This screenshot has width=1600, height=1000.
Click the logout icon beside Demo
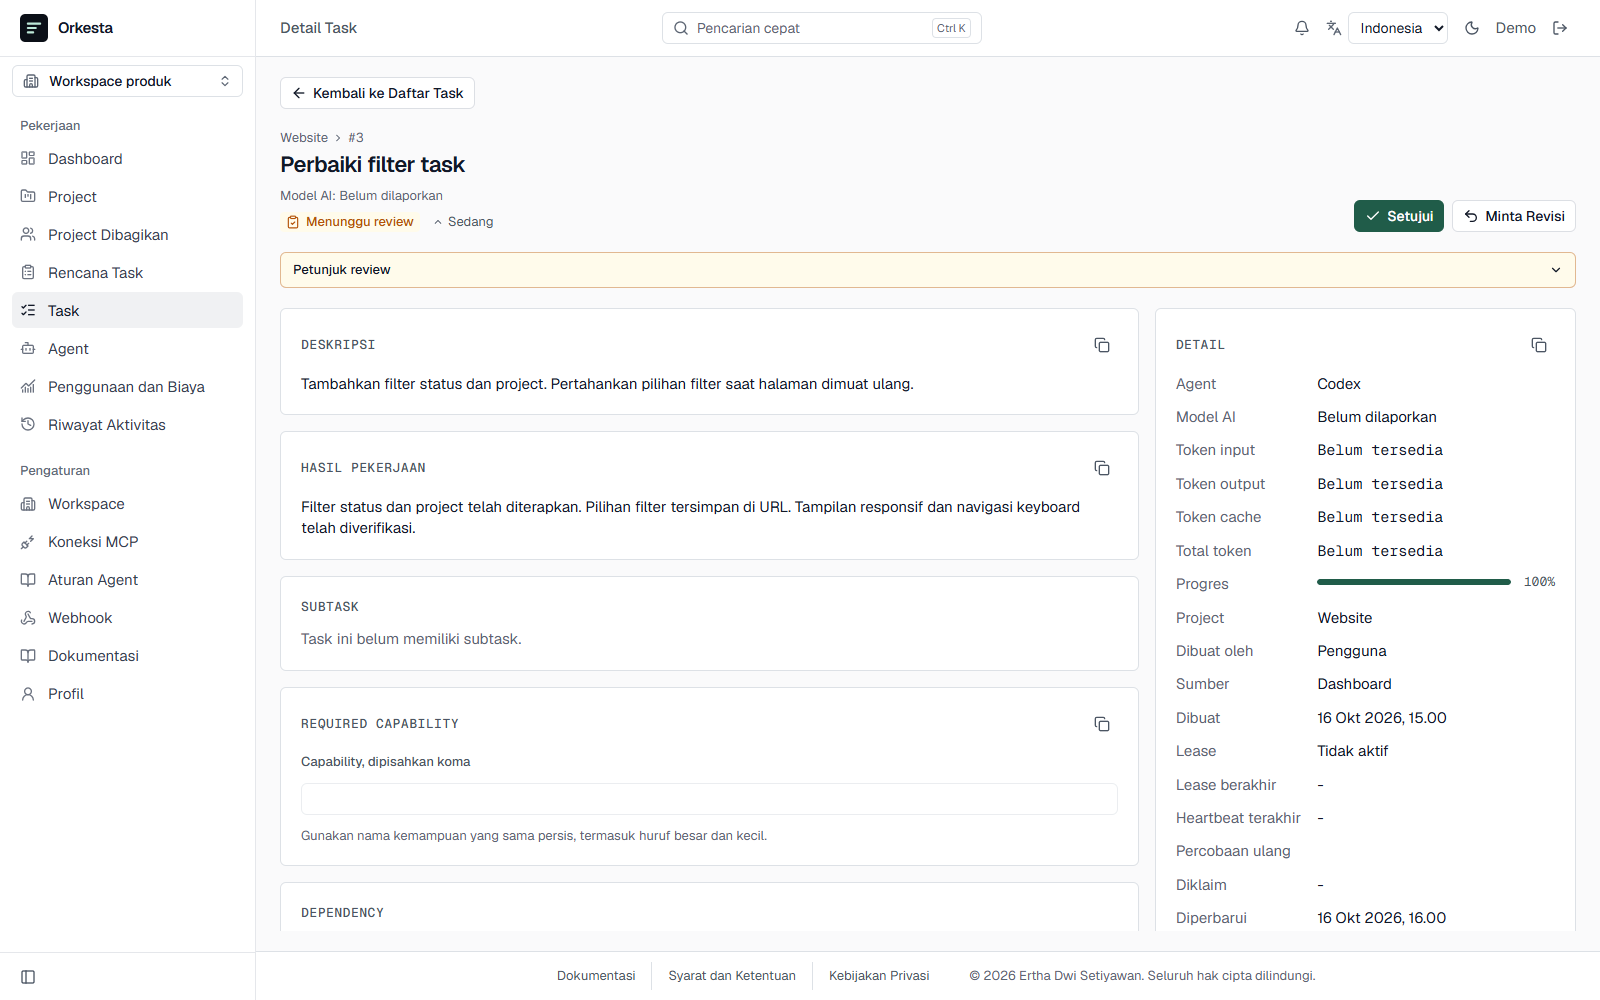[x=1560, y=28]
